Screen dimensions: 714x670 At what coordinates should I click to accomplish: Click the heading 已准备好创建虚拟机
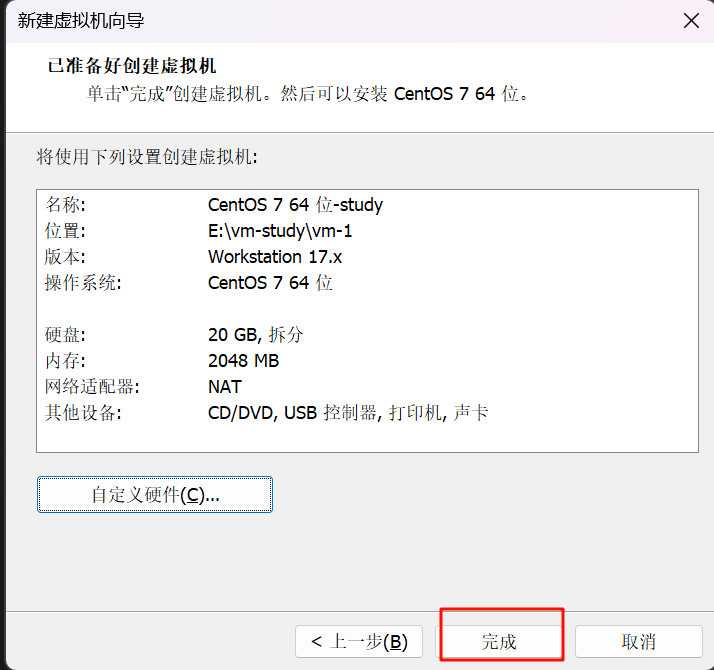pyautogui.click(x=132, y=66)
